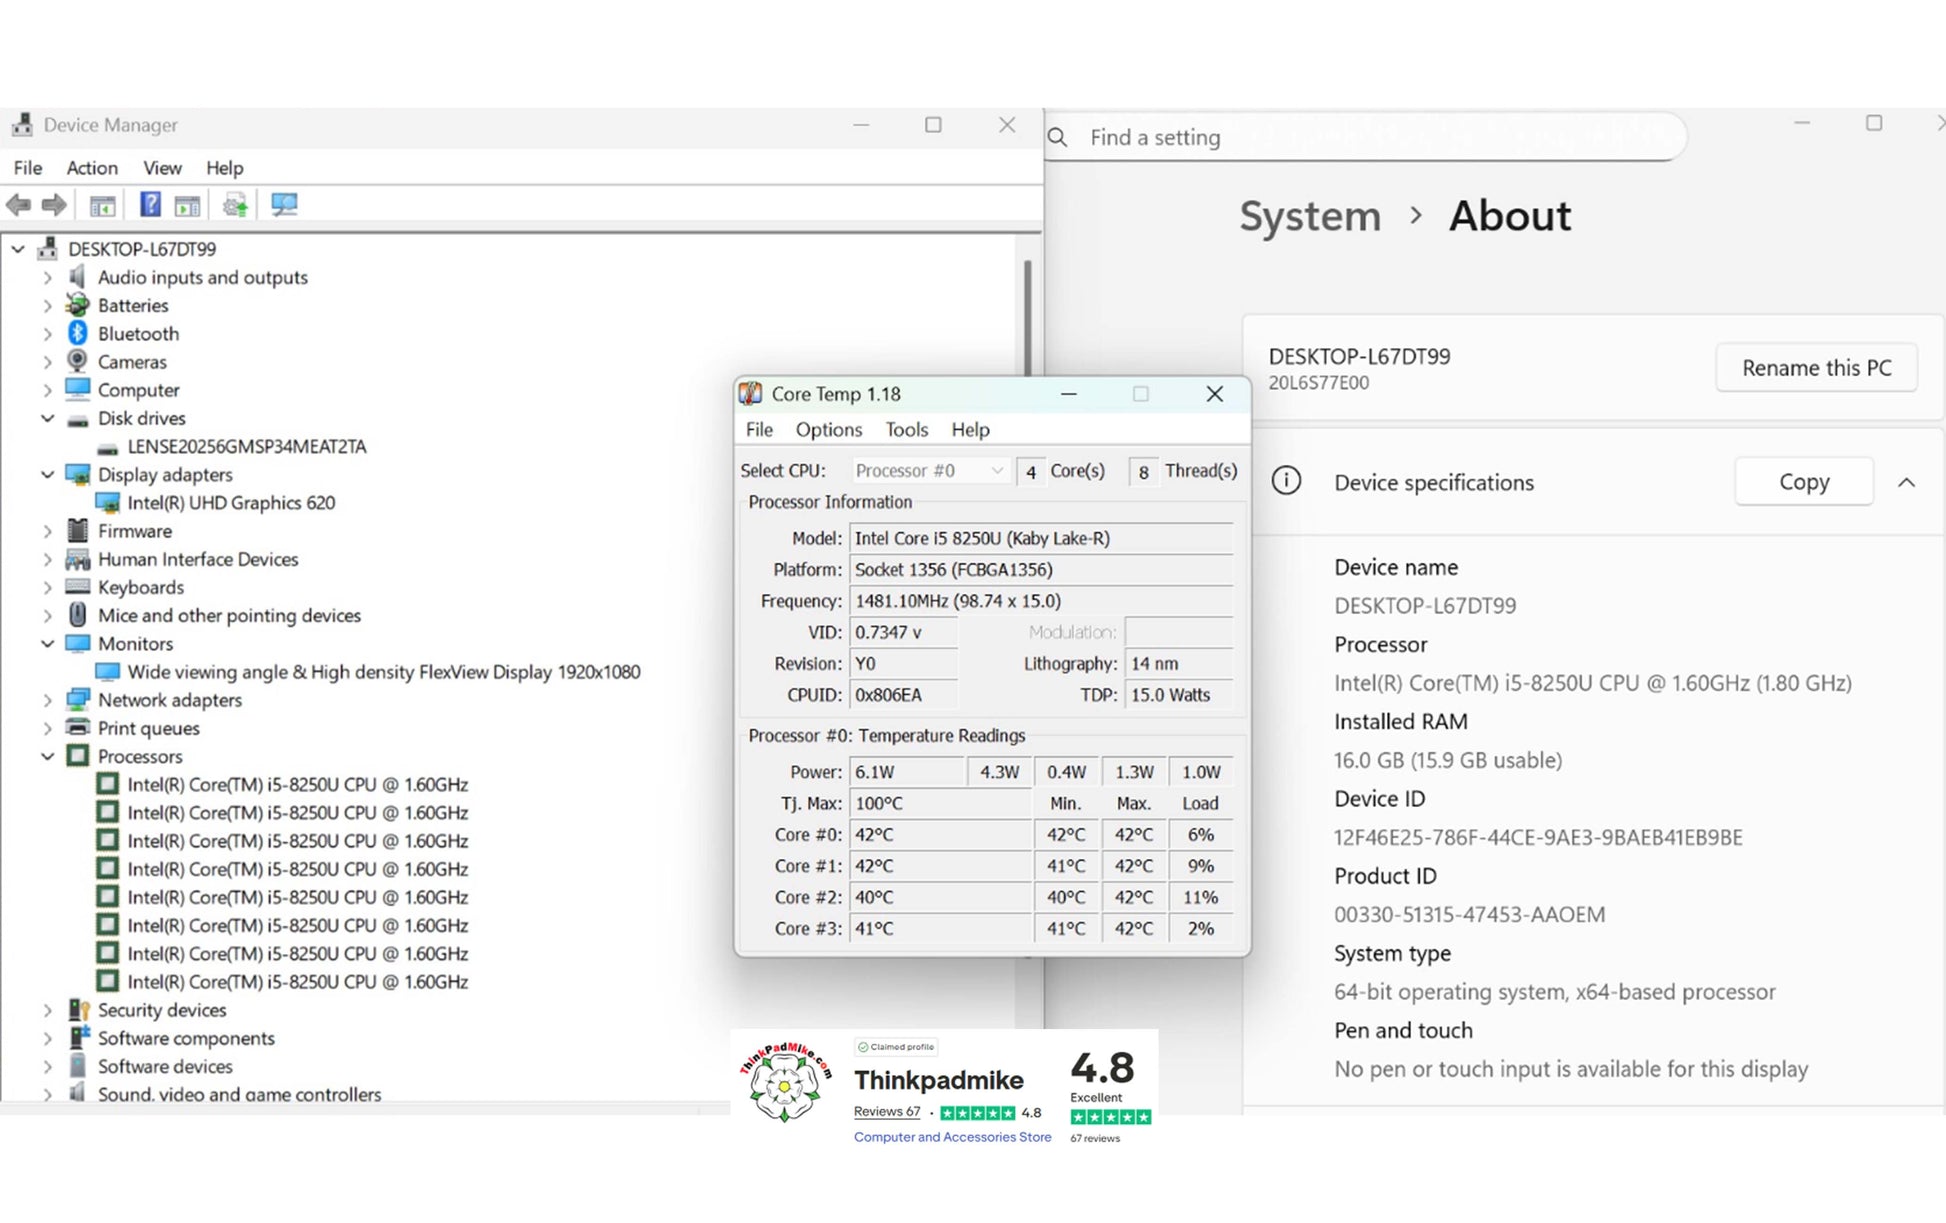Click the search magnifier icon in Settings
Screen dimensions: 1946x1223
(1058, 138)
